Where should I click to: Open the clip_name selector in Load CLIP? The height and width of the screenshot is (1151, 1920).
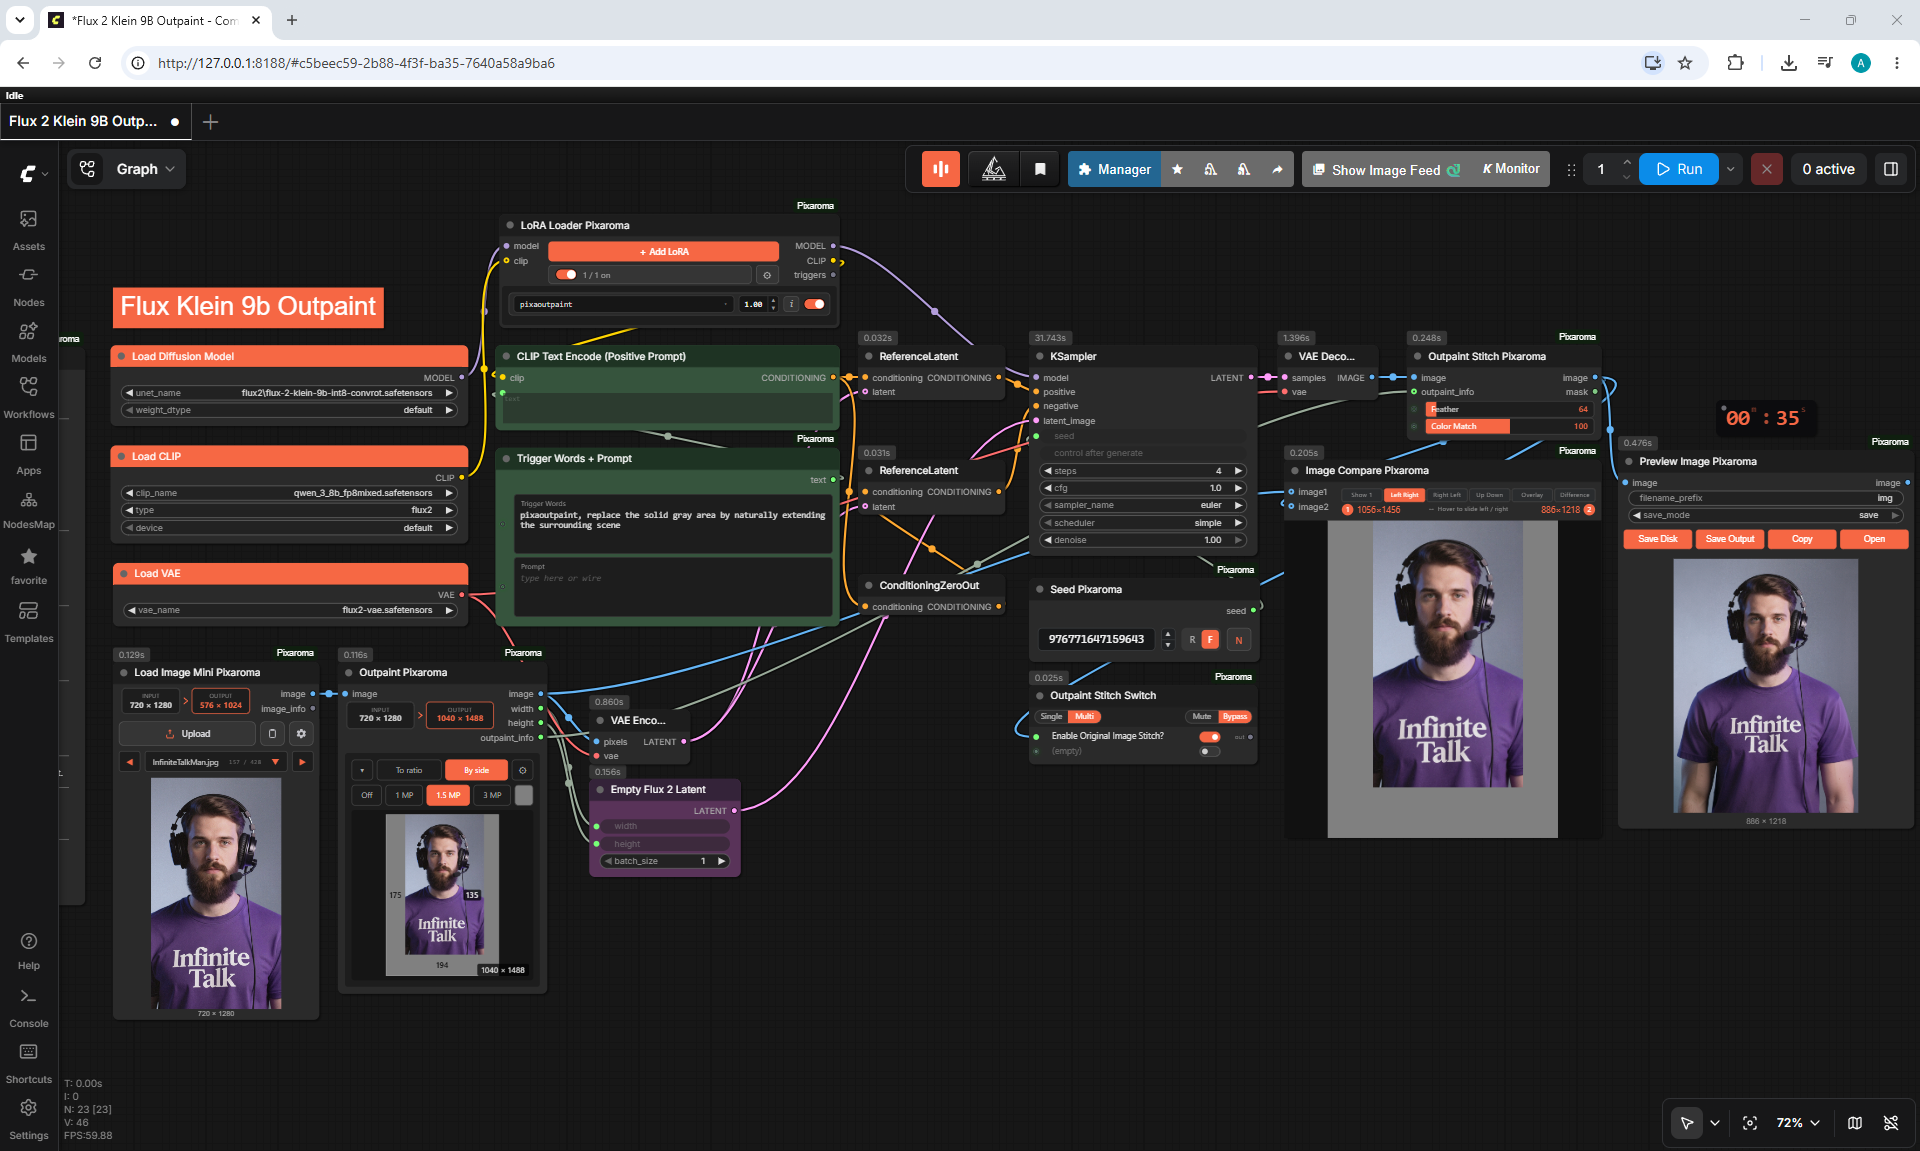tap(289, 493)
